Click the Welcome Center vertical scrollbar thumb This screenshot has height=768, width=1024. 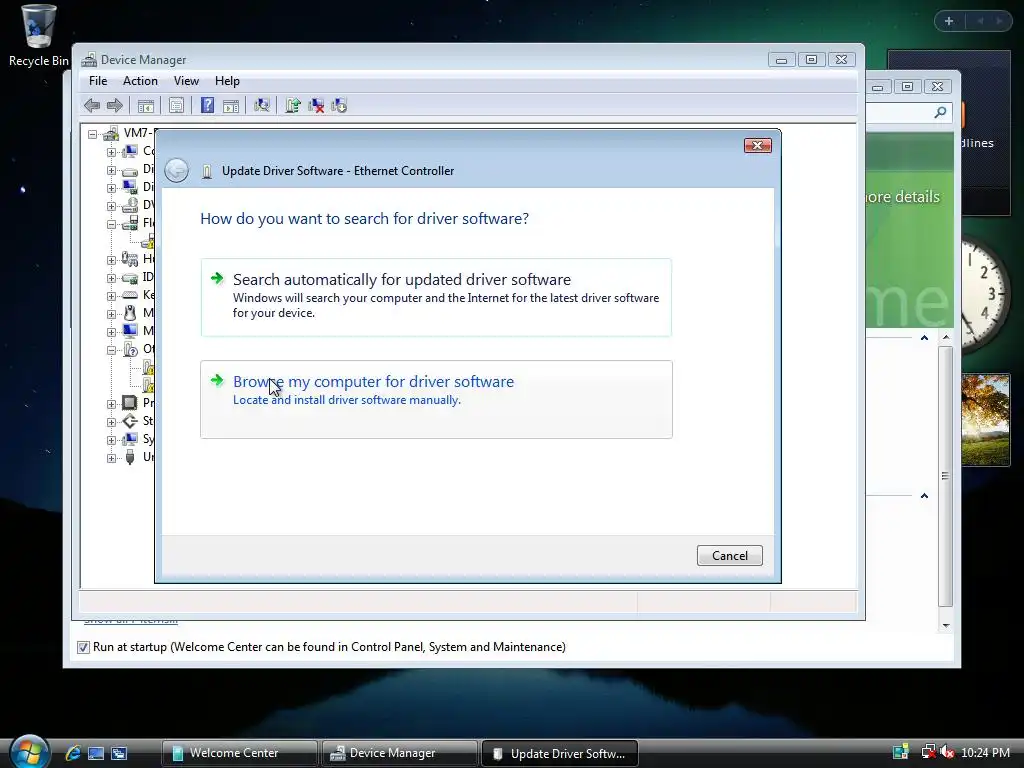pos(945,476)
